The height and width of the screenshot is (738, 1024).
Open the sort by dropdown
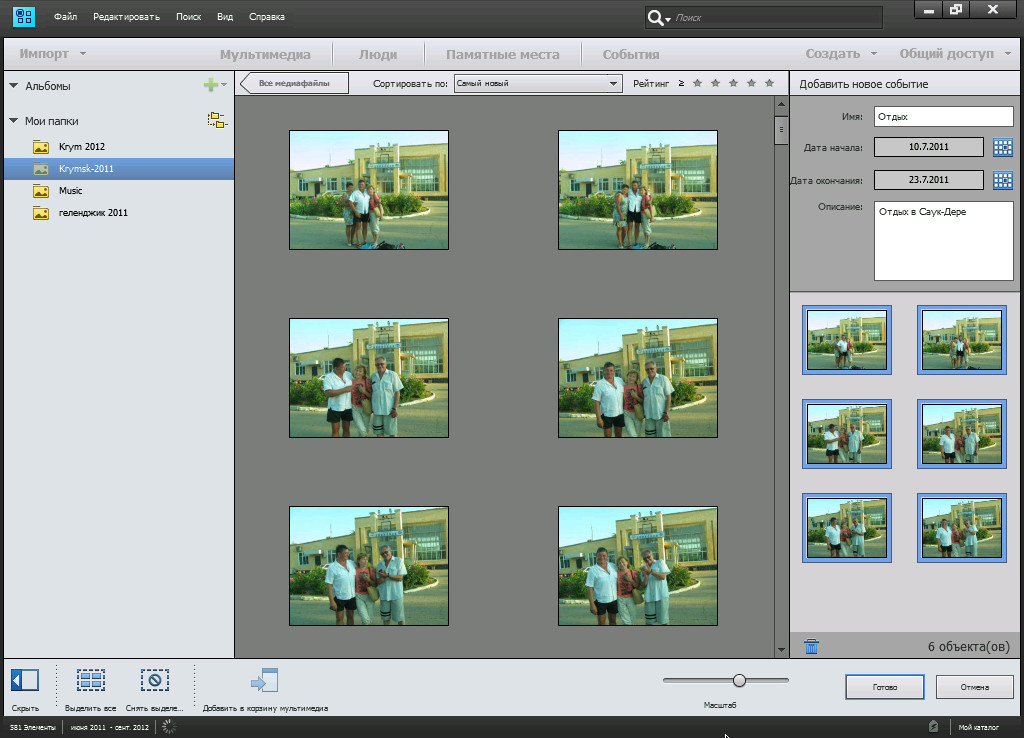(x=538, y=84)
